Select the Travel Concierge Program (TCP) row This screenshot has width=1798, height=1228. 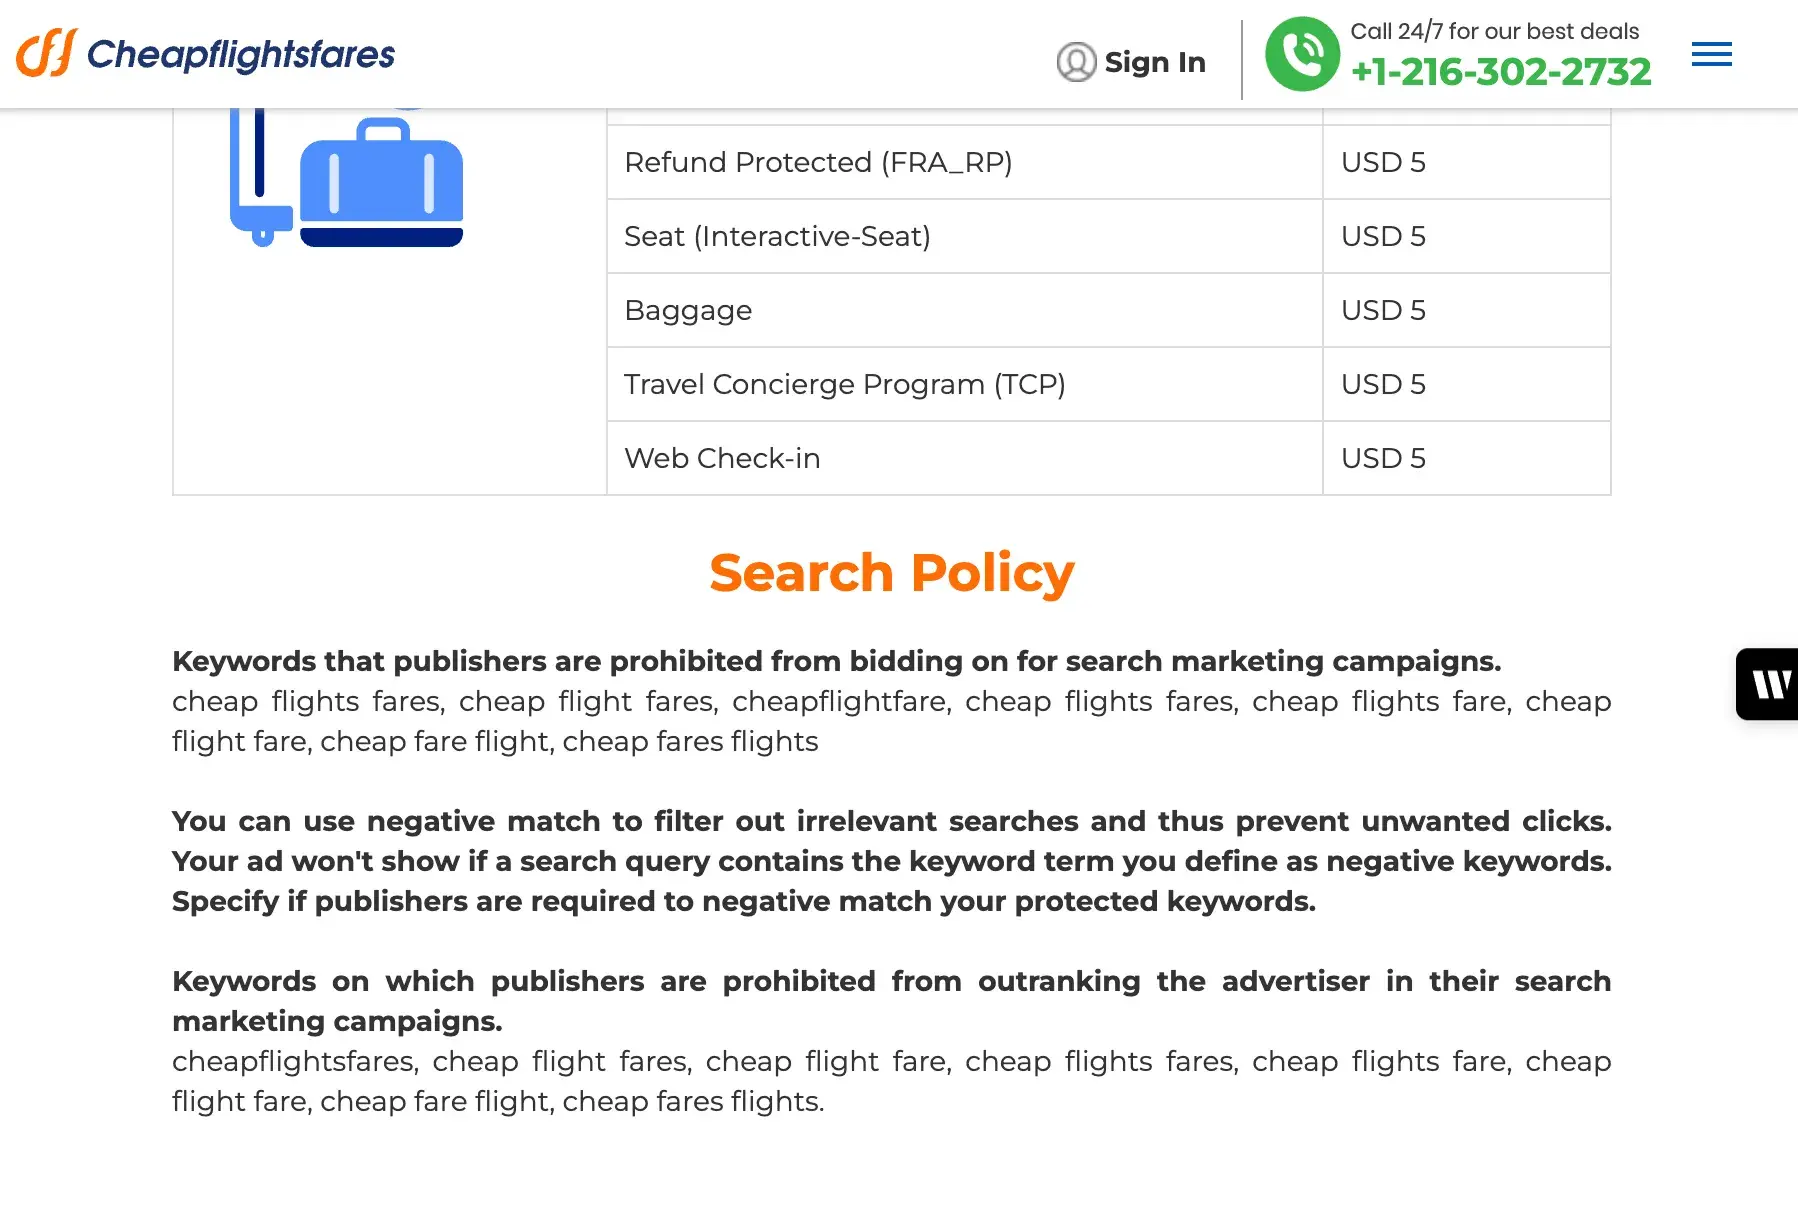tap(845, 384)
